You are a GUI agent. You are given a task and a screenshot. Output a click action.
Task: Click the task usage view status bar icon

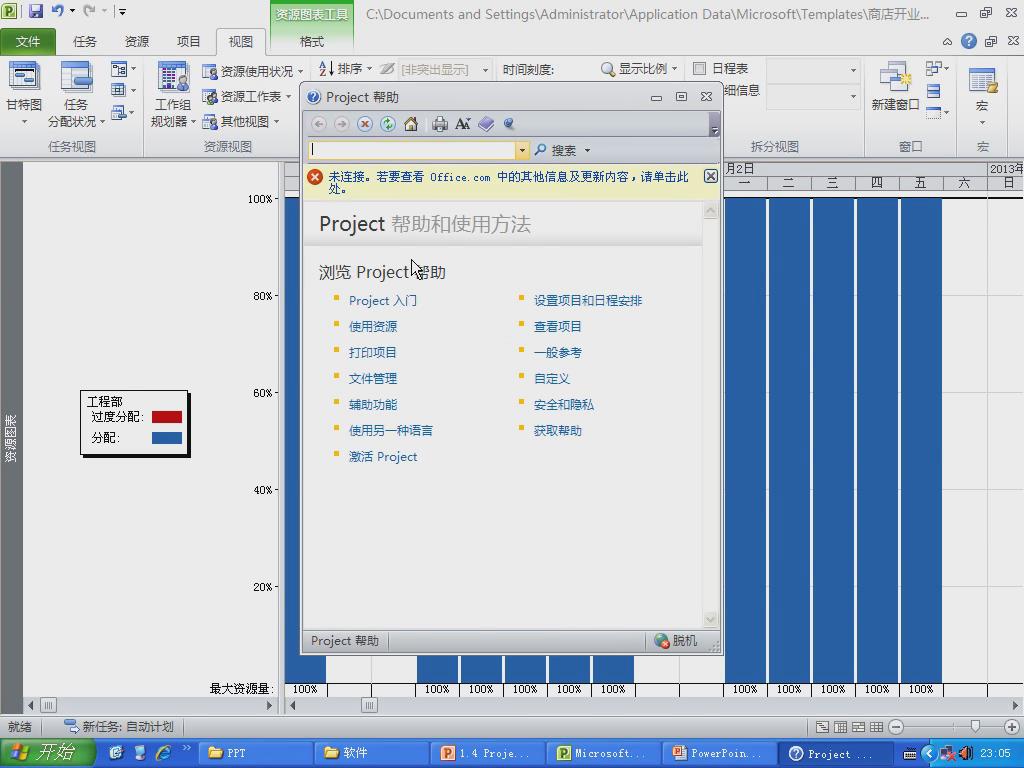840,727
